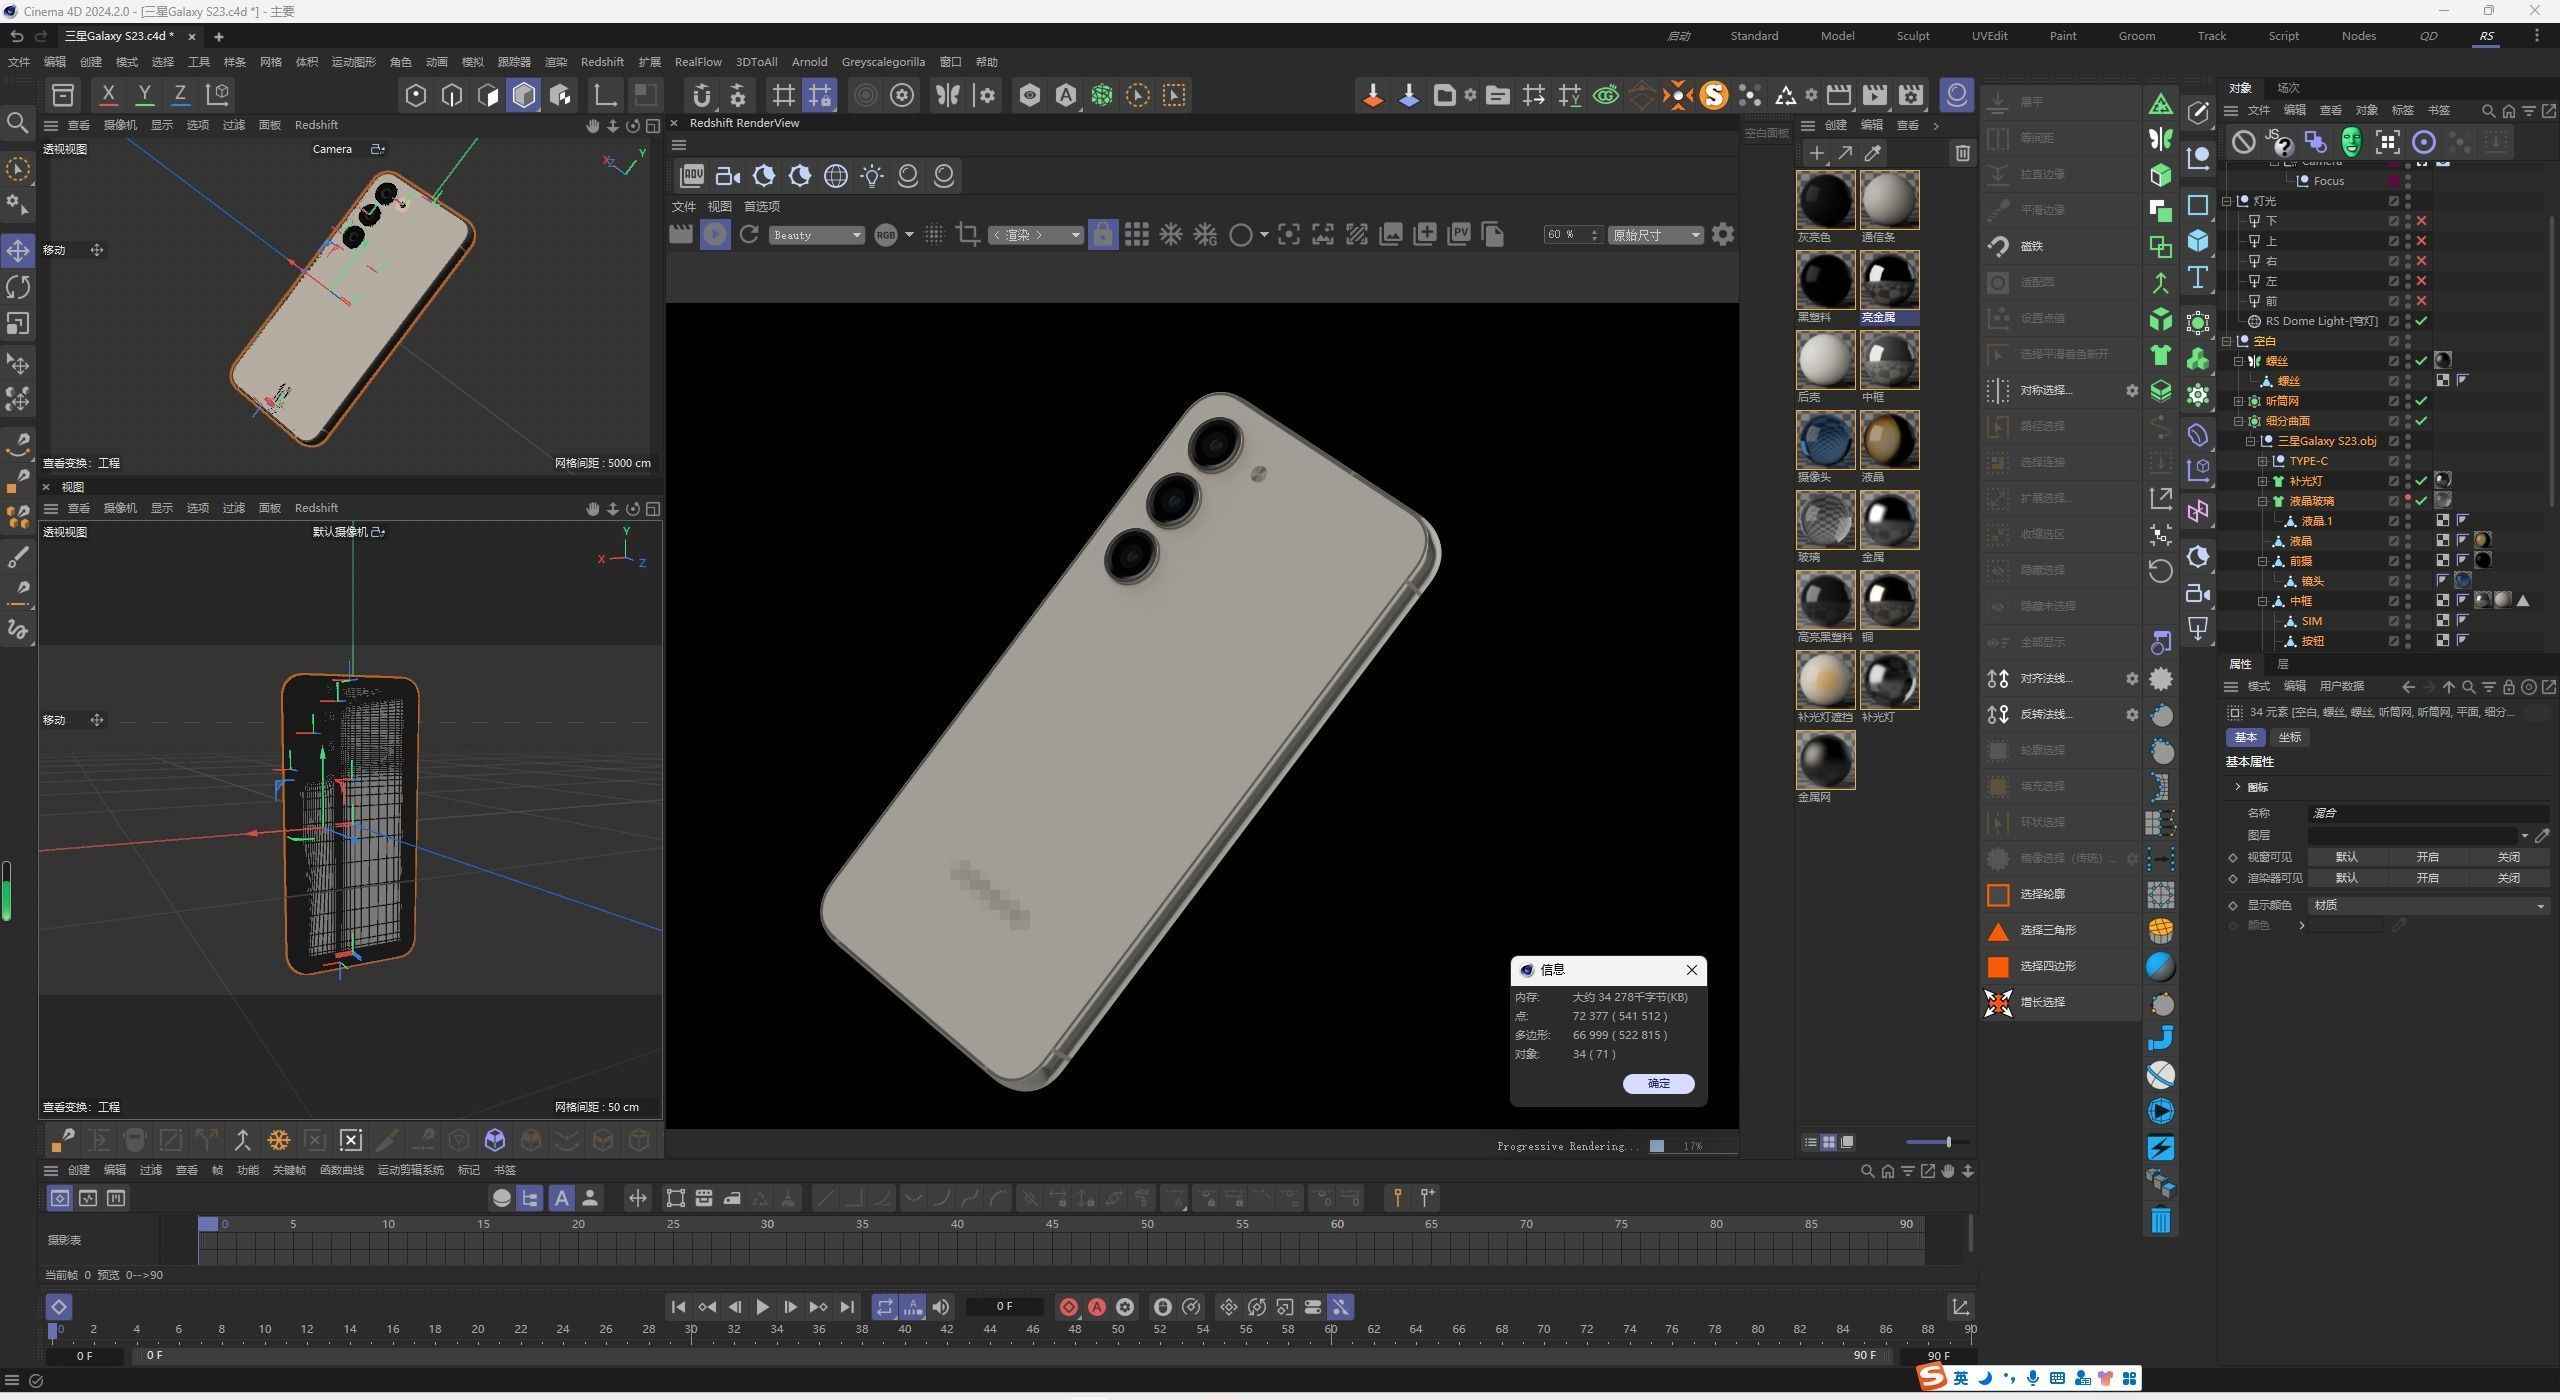The width and height of the screenshot is (2560, 1400).
Task: Delete material with trash icon
Action: [1963, 153]
